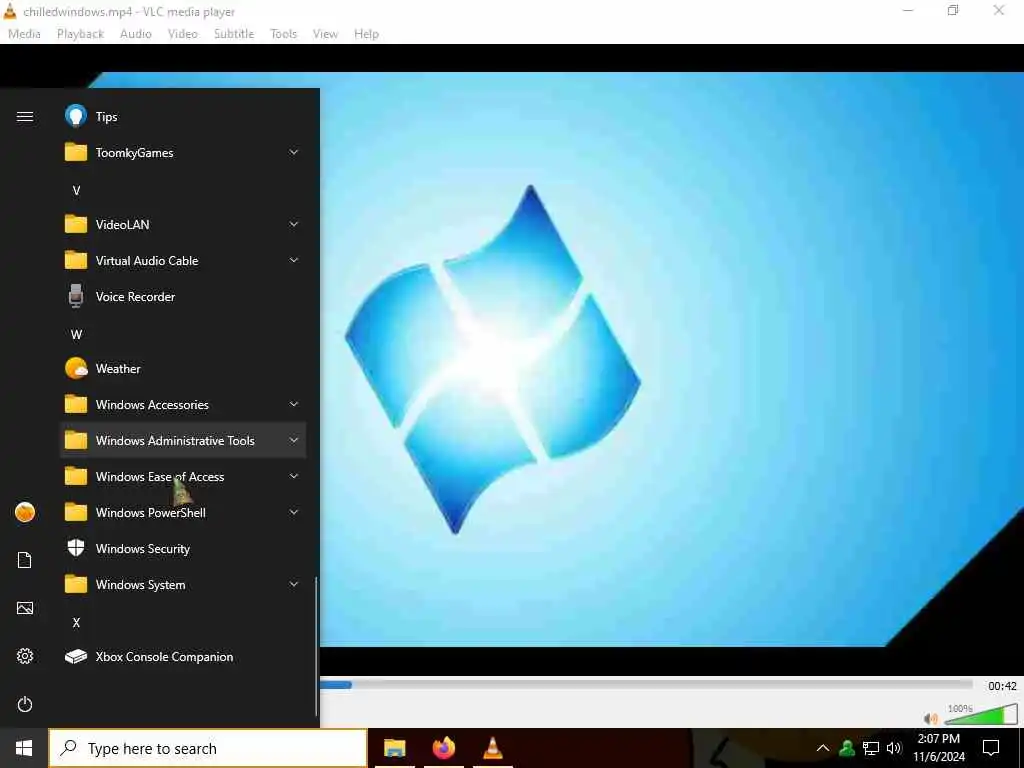The image size is (1024, 768).
Task: Launch the Weather app icon
Action: click(x=76, y=368)
